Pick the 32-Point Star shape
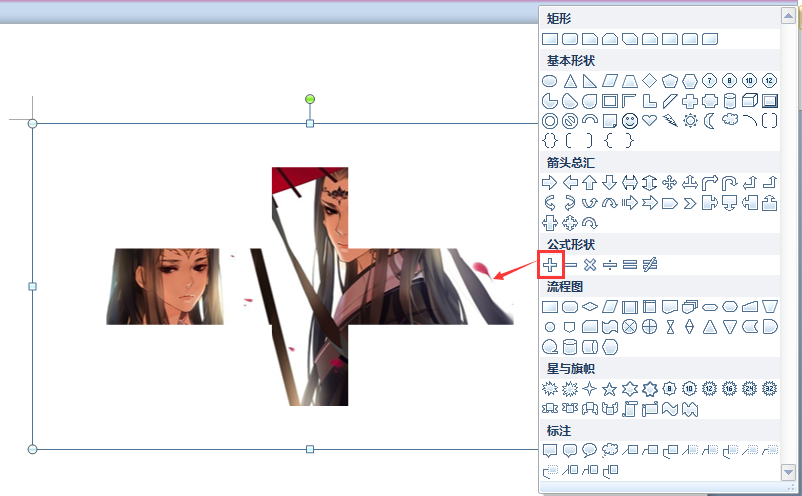Viewport: 802px width, 496px height. tap(769, 389)
